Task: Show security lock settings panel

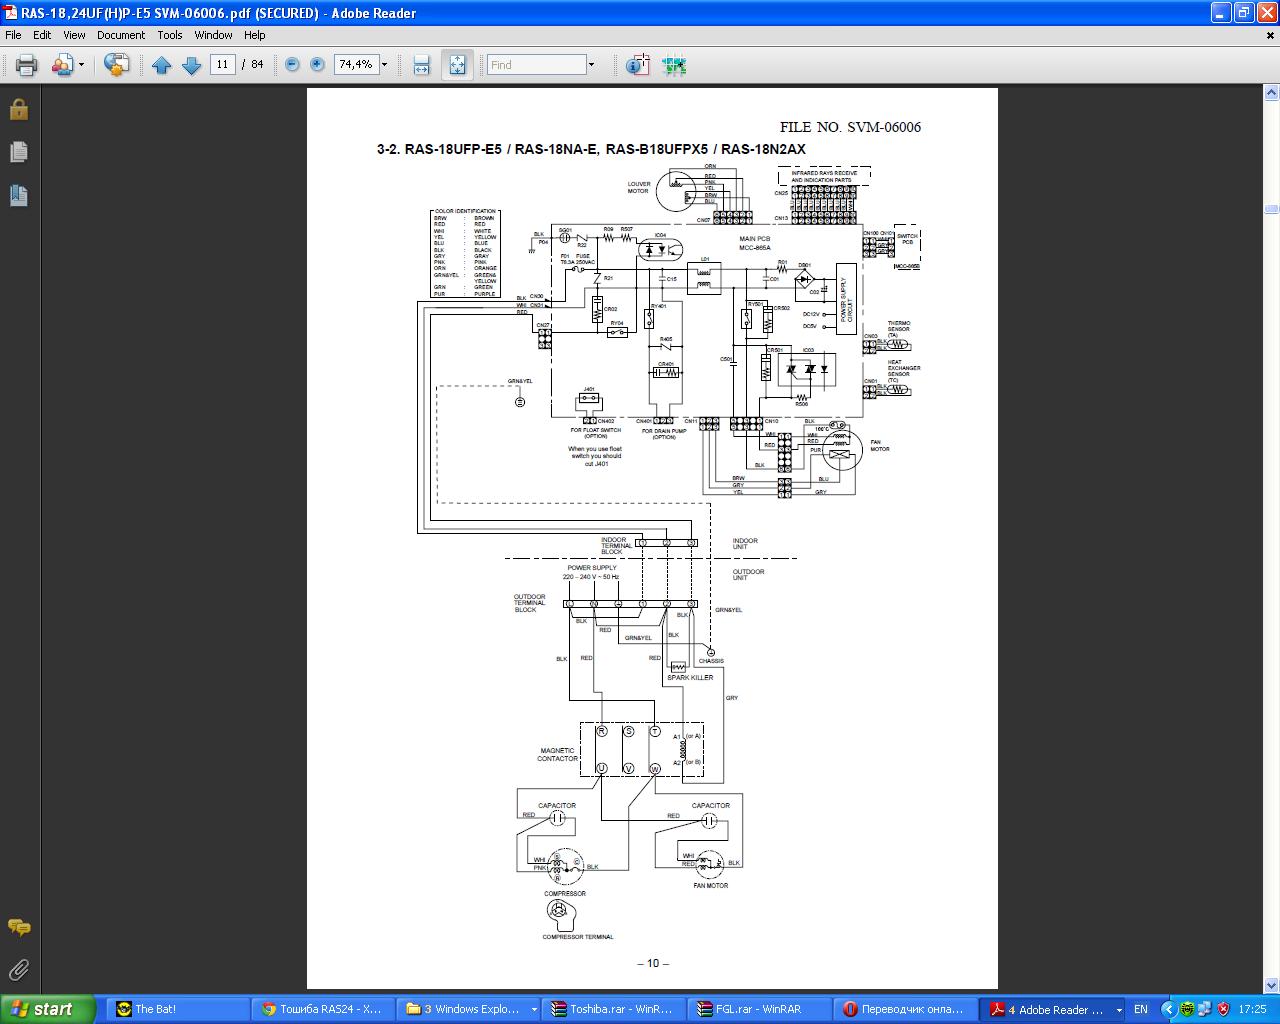Action: pyautogui.click(x=18, y=109)
